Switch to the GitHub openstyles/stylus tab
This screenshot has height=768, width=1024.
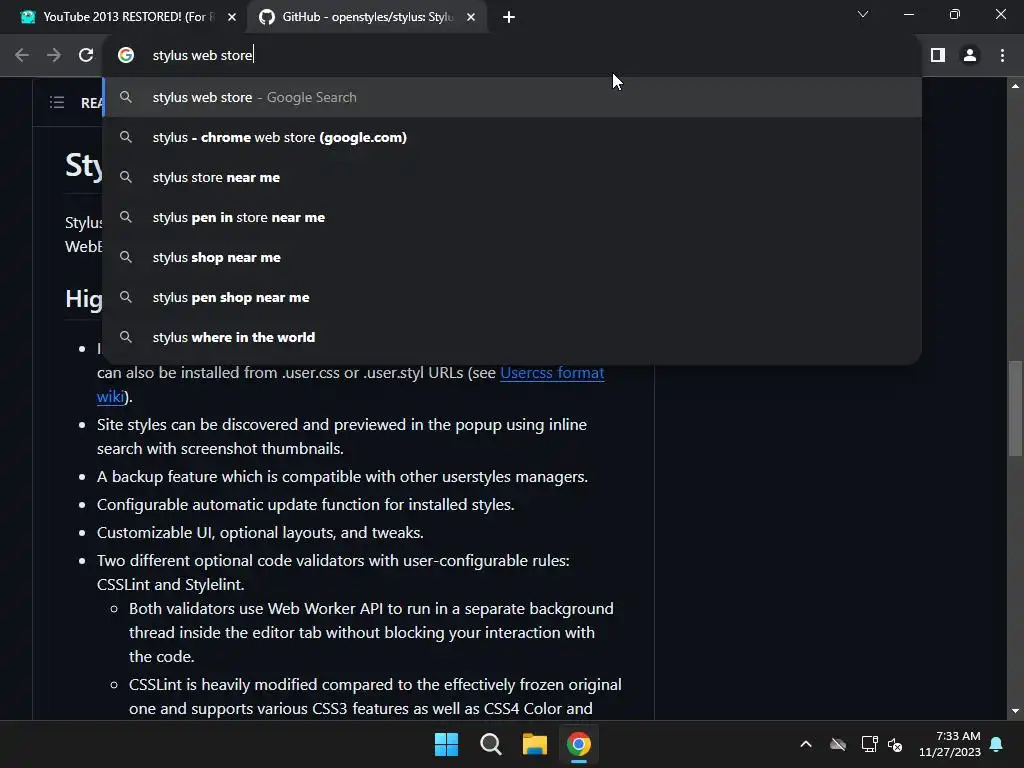coord(368,17)
